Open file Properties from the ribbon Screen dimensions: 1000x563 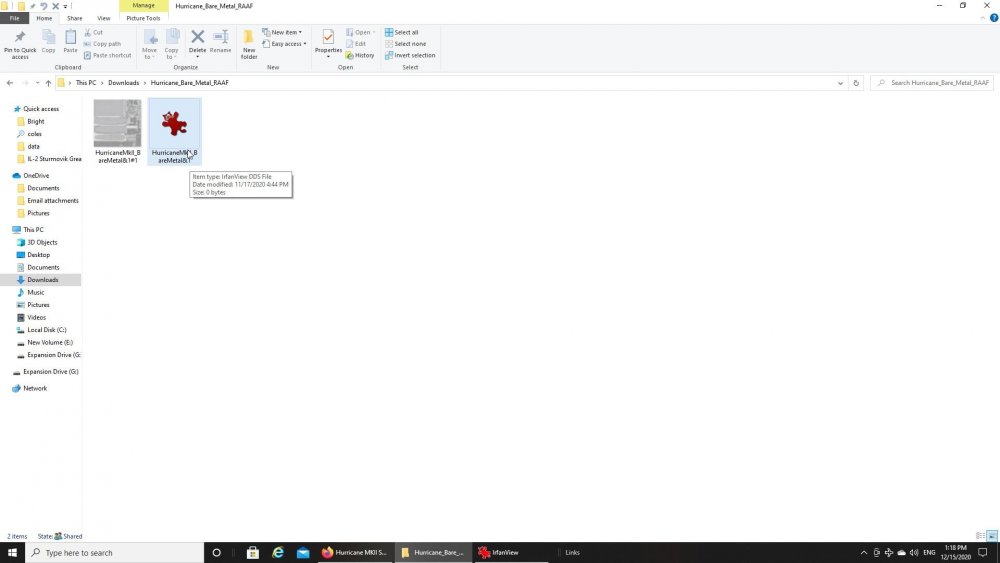coord(328,40)
